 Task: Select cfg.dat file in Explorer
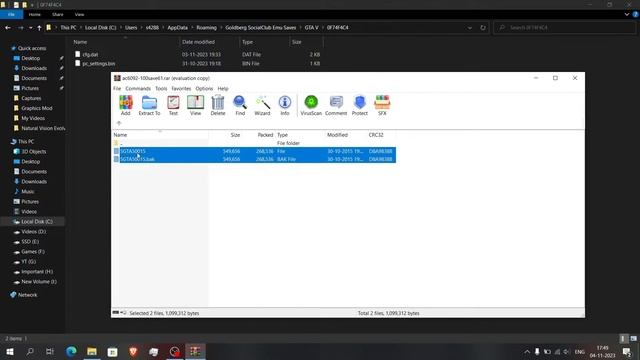(x=91, y=54)
